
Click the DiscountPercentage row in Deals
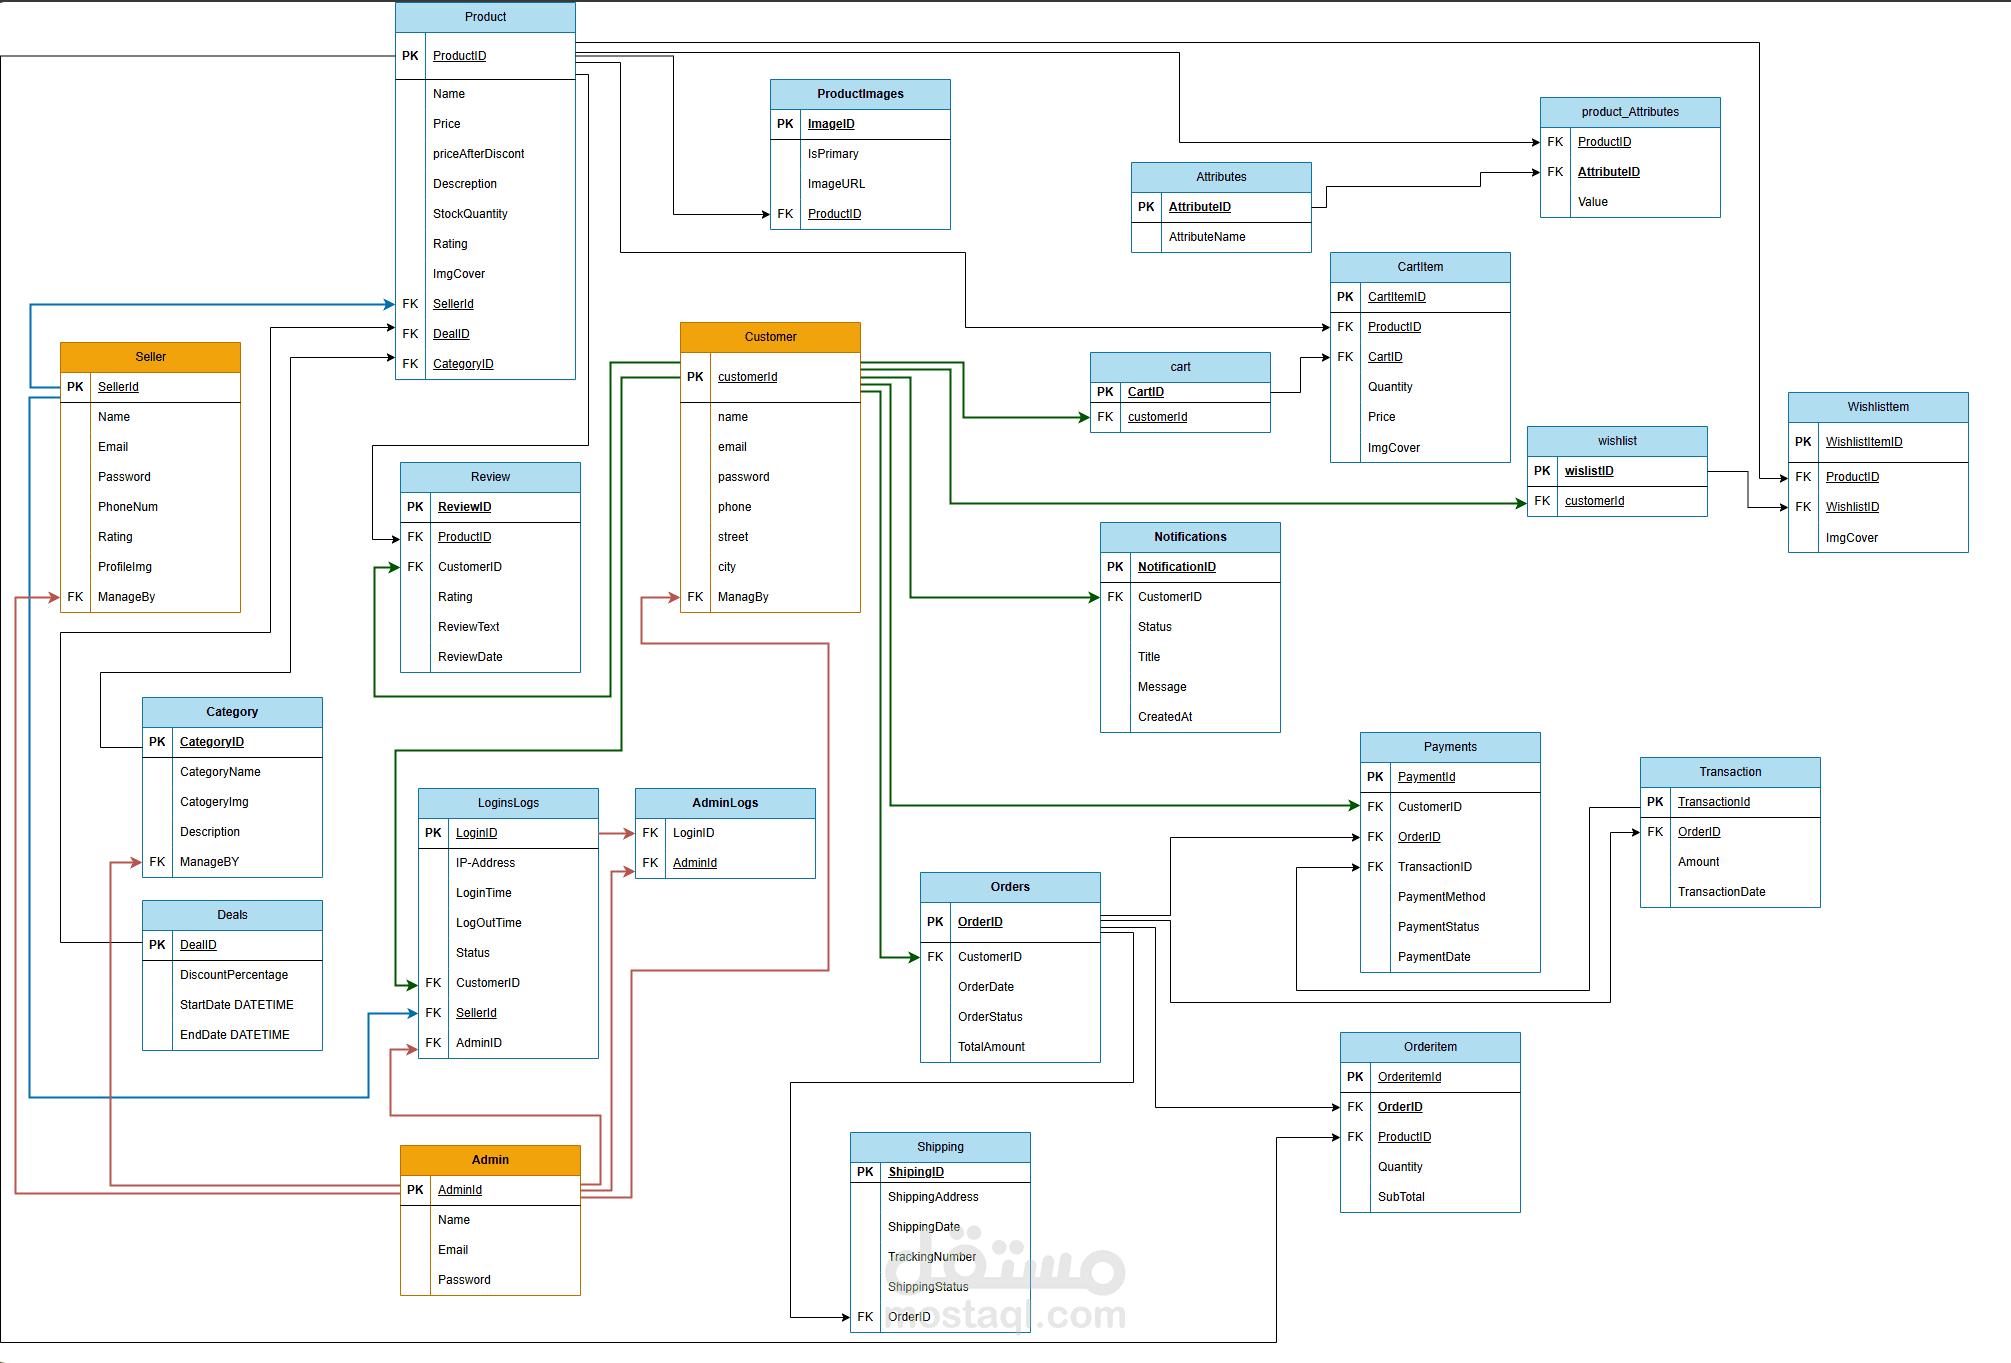[234, 975]
